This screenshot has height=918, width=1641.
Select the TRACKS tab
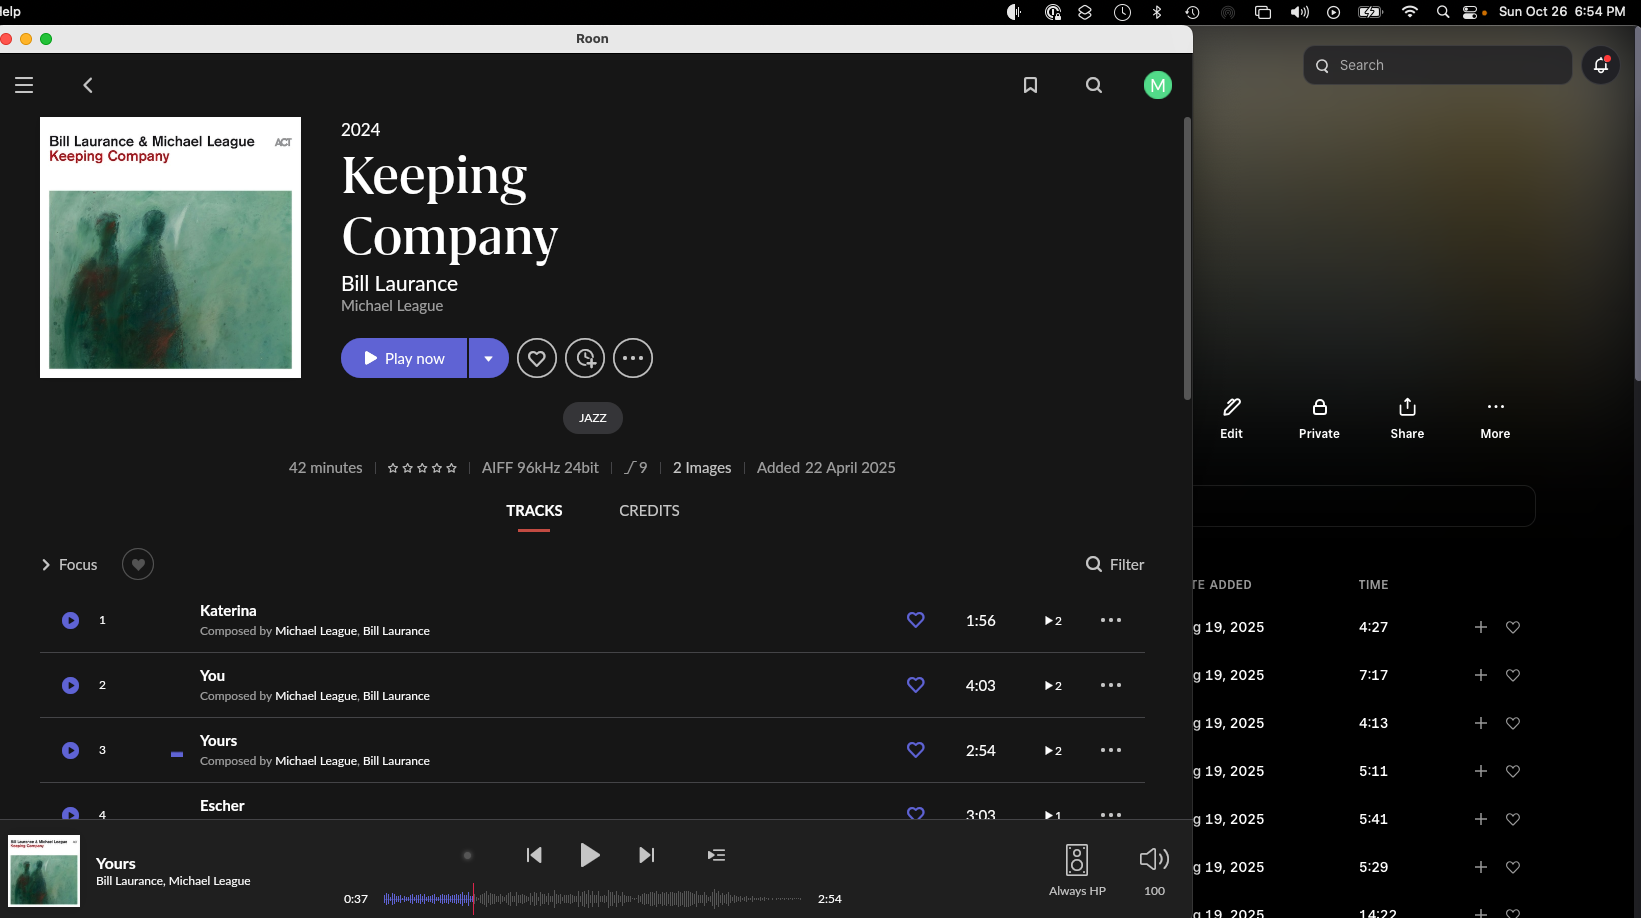pyautogui.click(x=534, y=511)
